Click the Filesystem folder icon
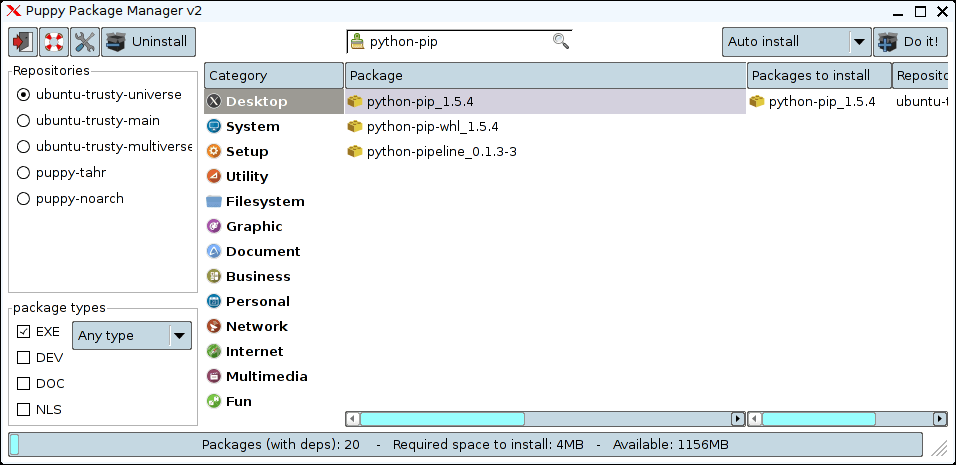 pos(213,201)
